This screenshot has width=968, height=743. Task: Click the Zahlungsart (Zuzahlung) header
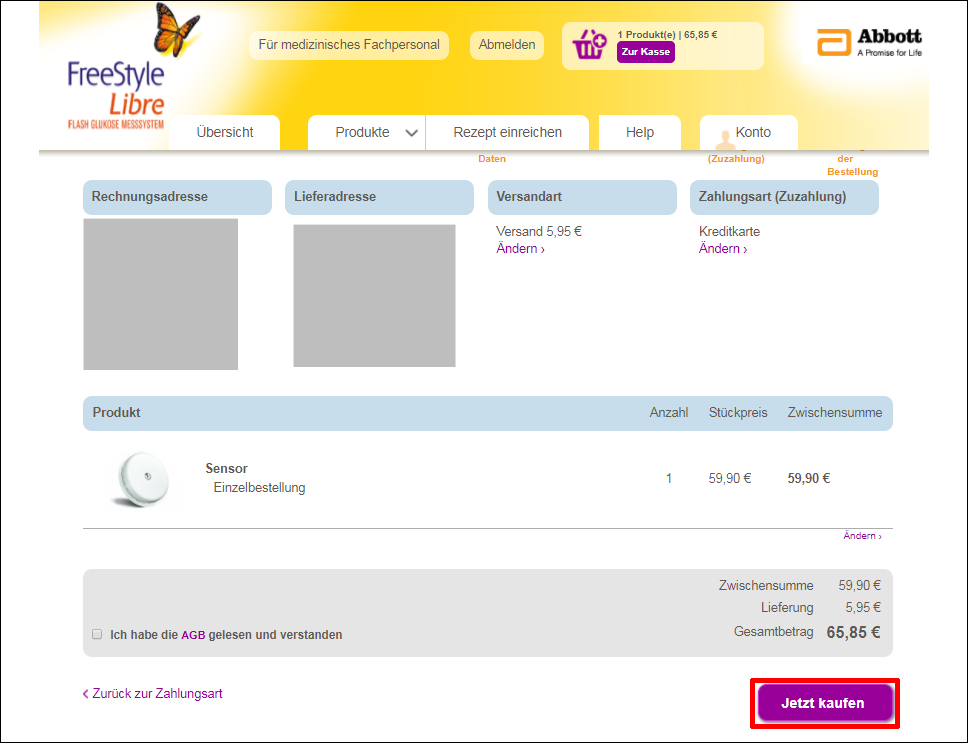784,197
